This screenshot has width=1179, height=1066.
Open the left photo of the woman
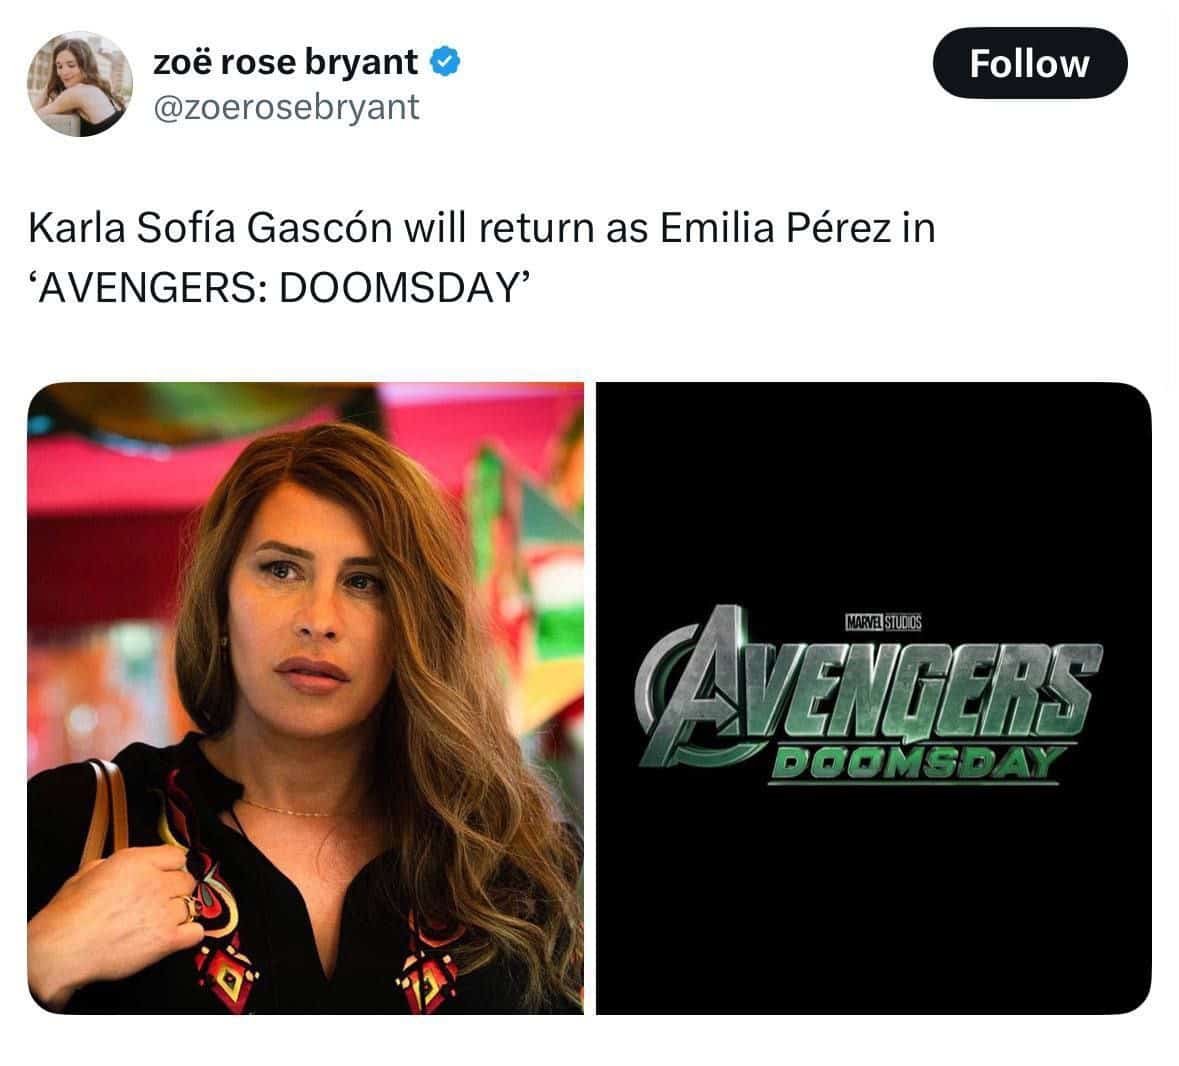tap(305, 698)
